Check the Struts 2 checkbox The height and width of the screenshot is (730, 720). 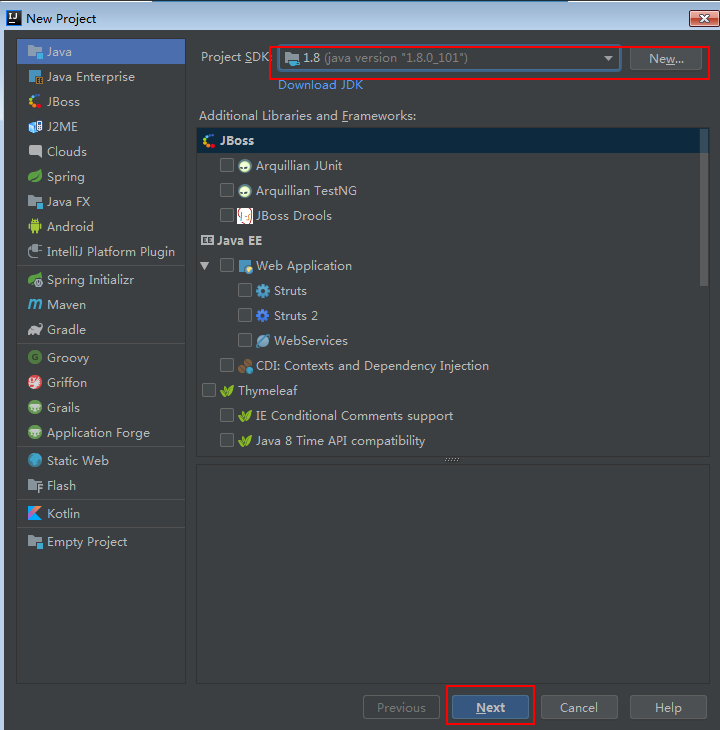pos(245,315)
